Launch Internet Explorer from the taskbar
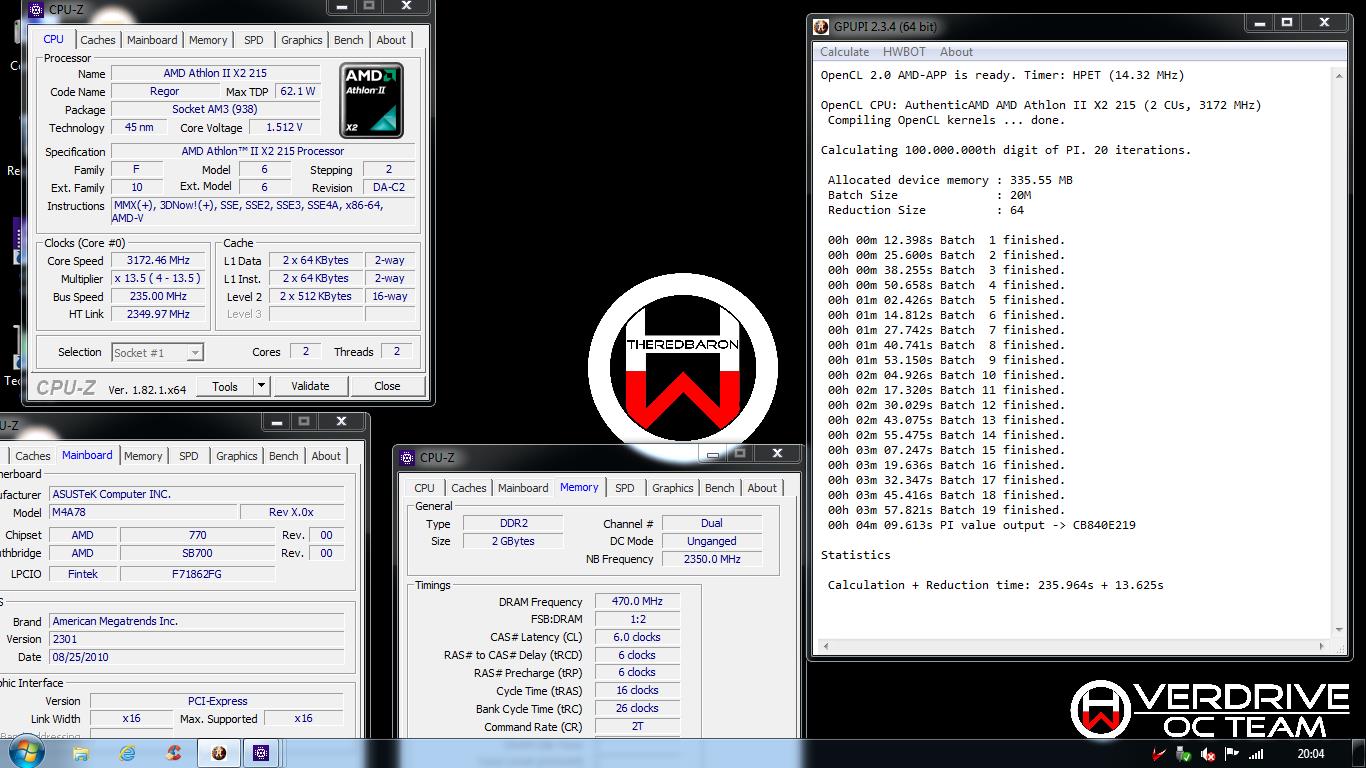1366x768 pixels. click(127, 753)
